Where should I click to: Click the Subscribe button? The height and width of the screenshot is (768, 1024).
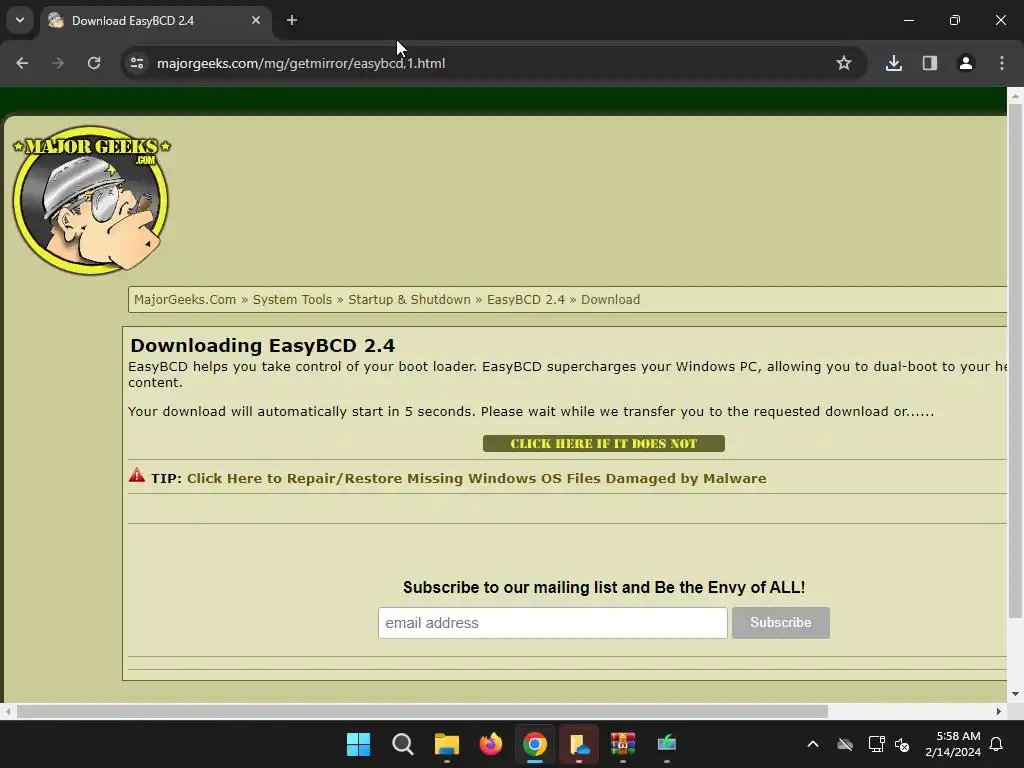pos(780,623)
